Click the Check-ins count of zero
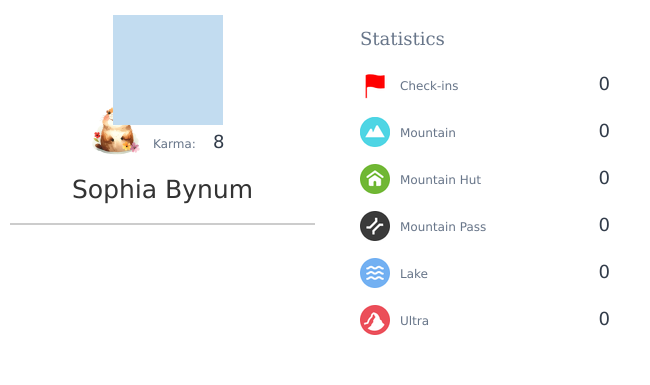This screenshot has width=650, height=385. (604, 84)
